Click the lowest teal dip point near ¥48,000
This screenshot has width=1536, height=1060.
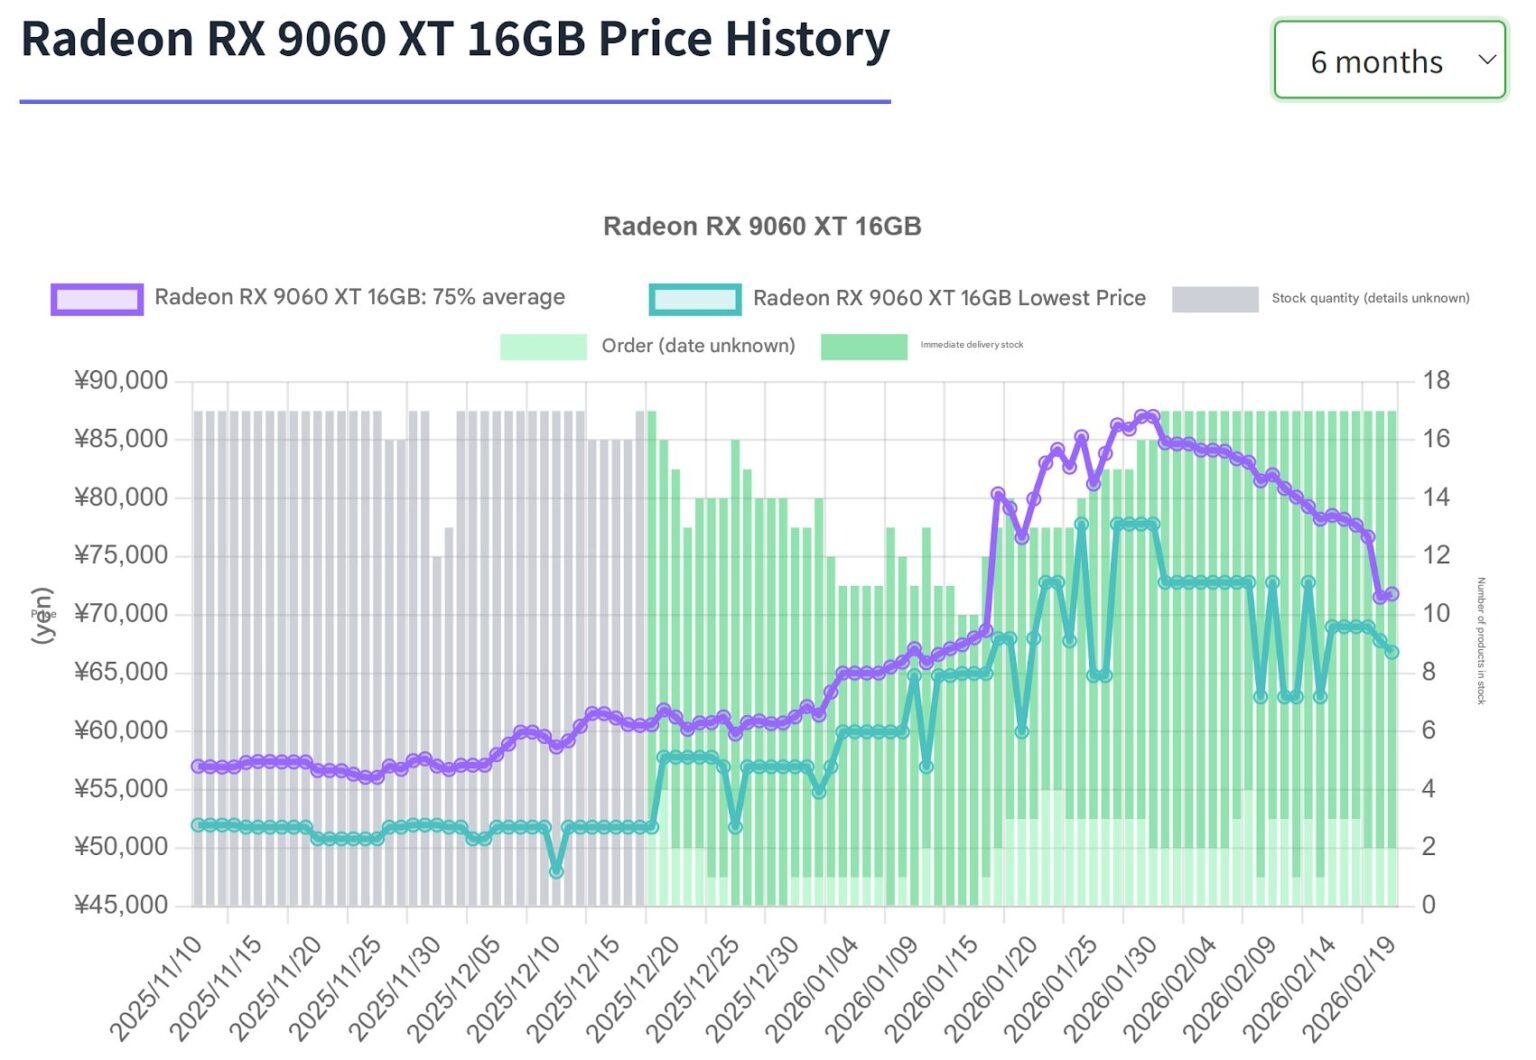(x=556, y=871)
